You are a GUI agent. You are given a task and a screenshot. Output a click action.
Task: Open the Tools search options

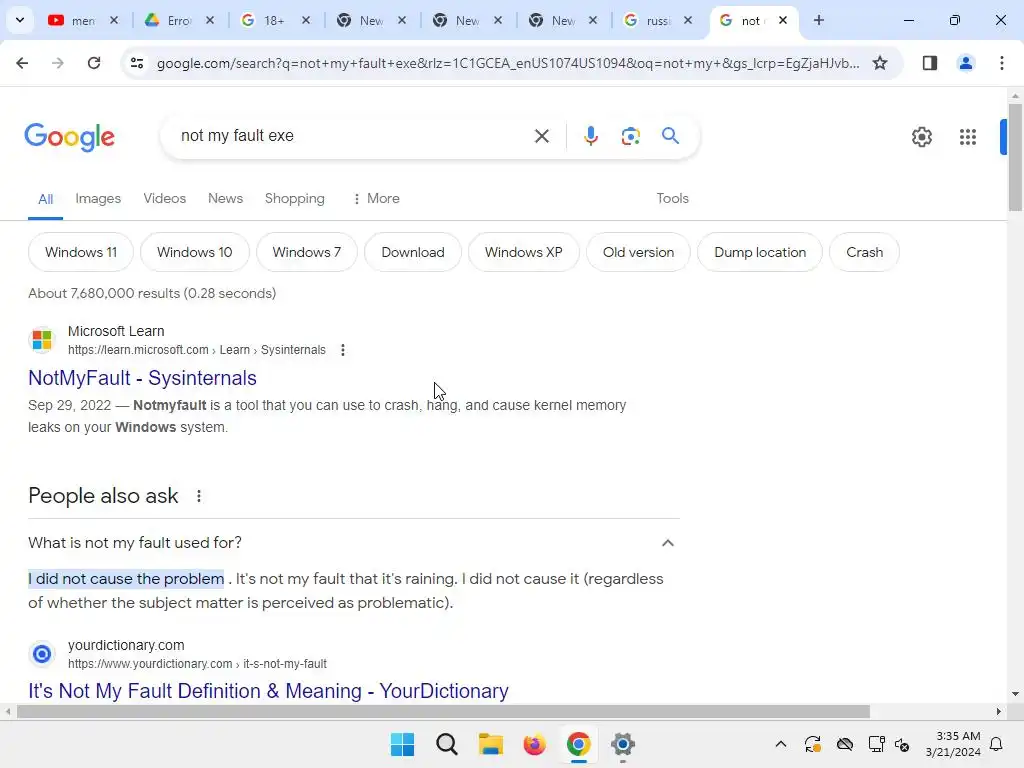tap(672, 199)
